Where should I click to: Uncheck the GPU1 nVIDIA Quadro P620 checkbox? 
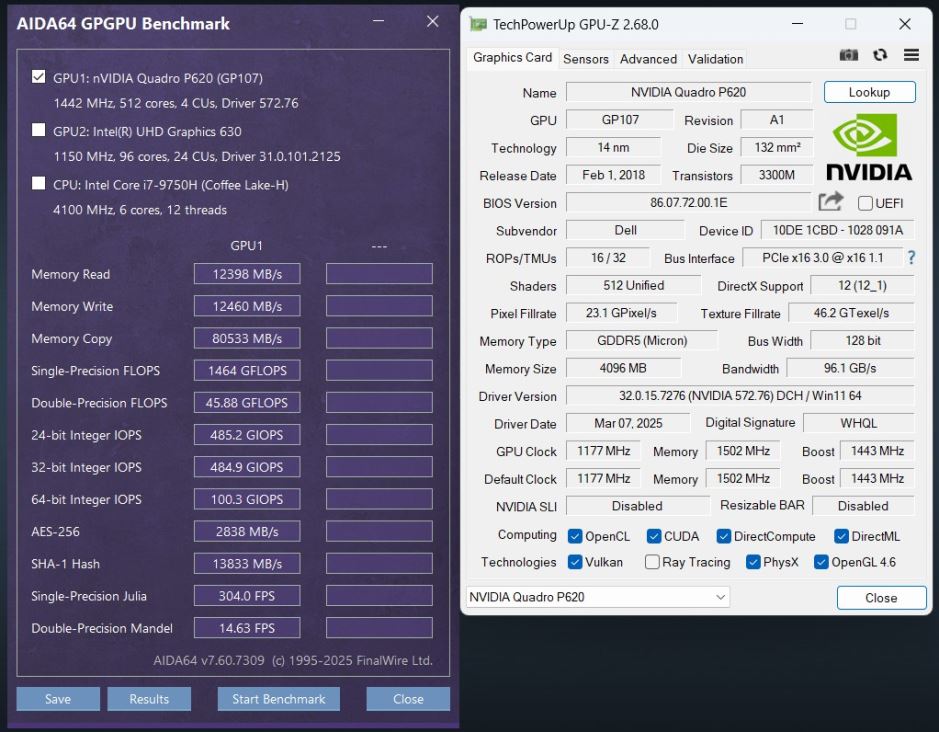click(x=39, y=77)
